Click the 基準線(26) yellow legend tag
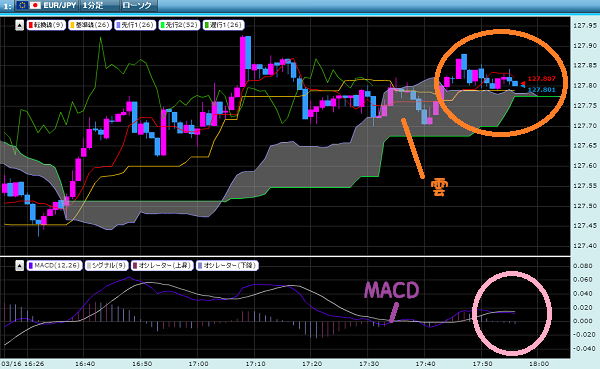Screen dimensions: 600x369 click(90, 25)
